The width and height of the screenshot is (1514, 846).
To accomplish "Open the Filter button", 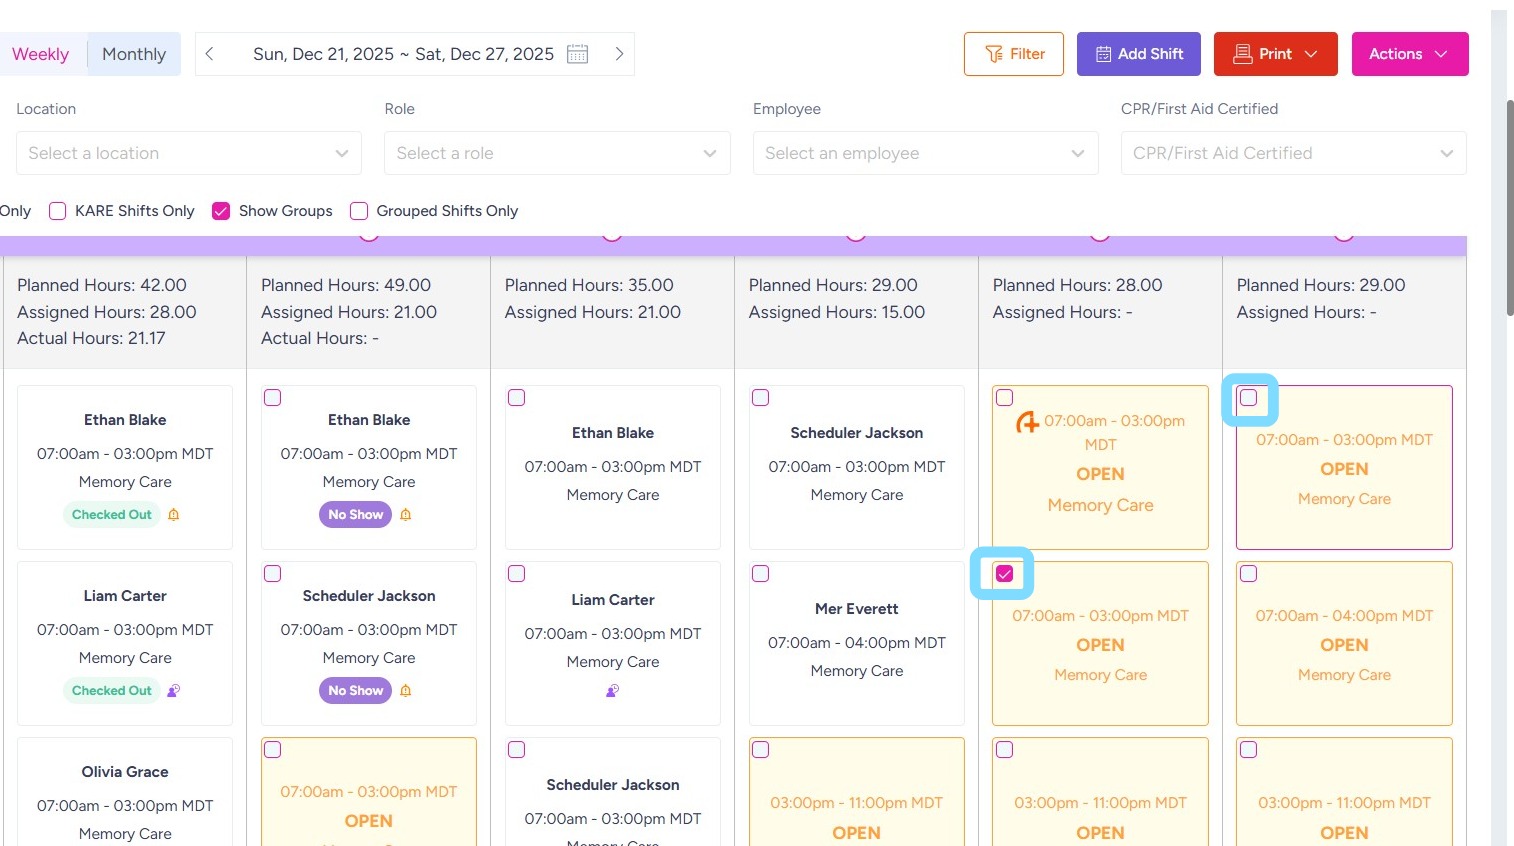I will coord(1014,54).
